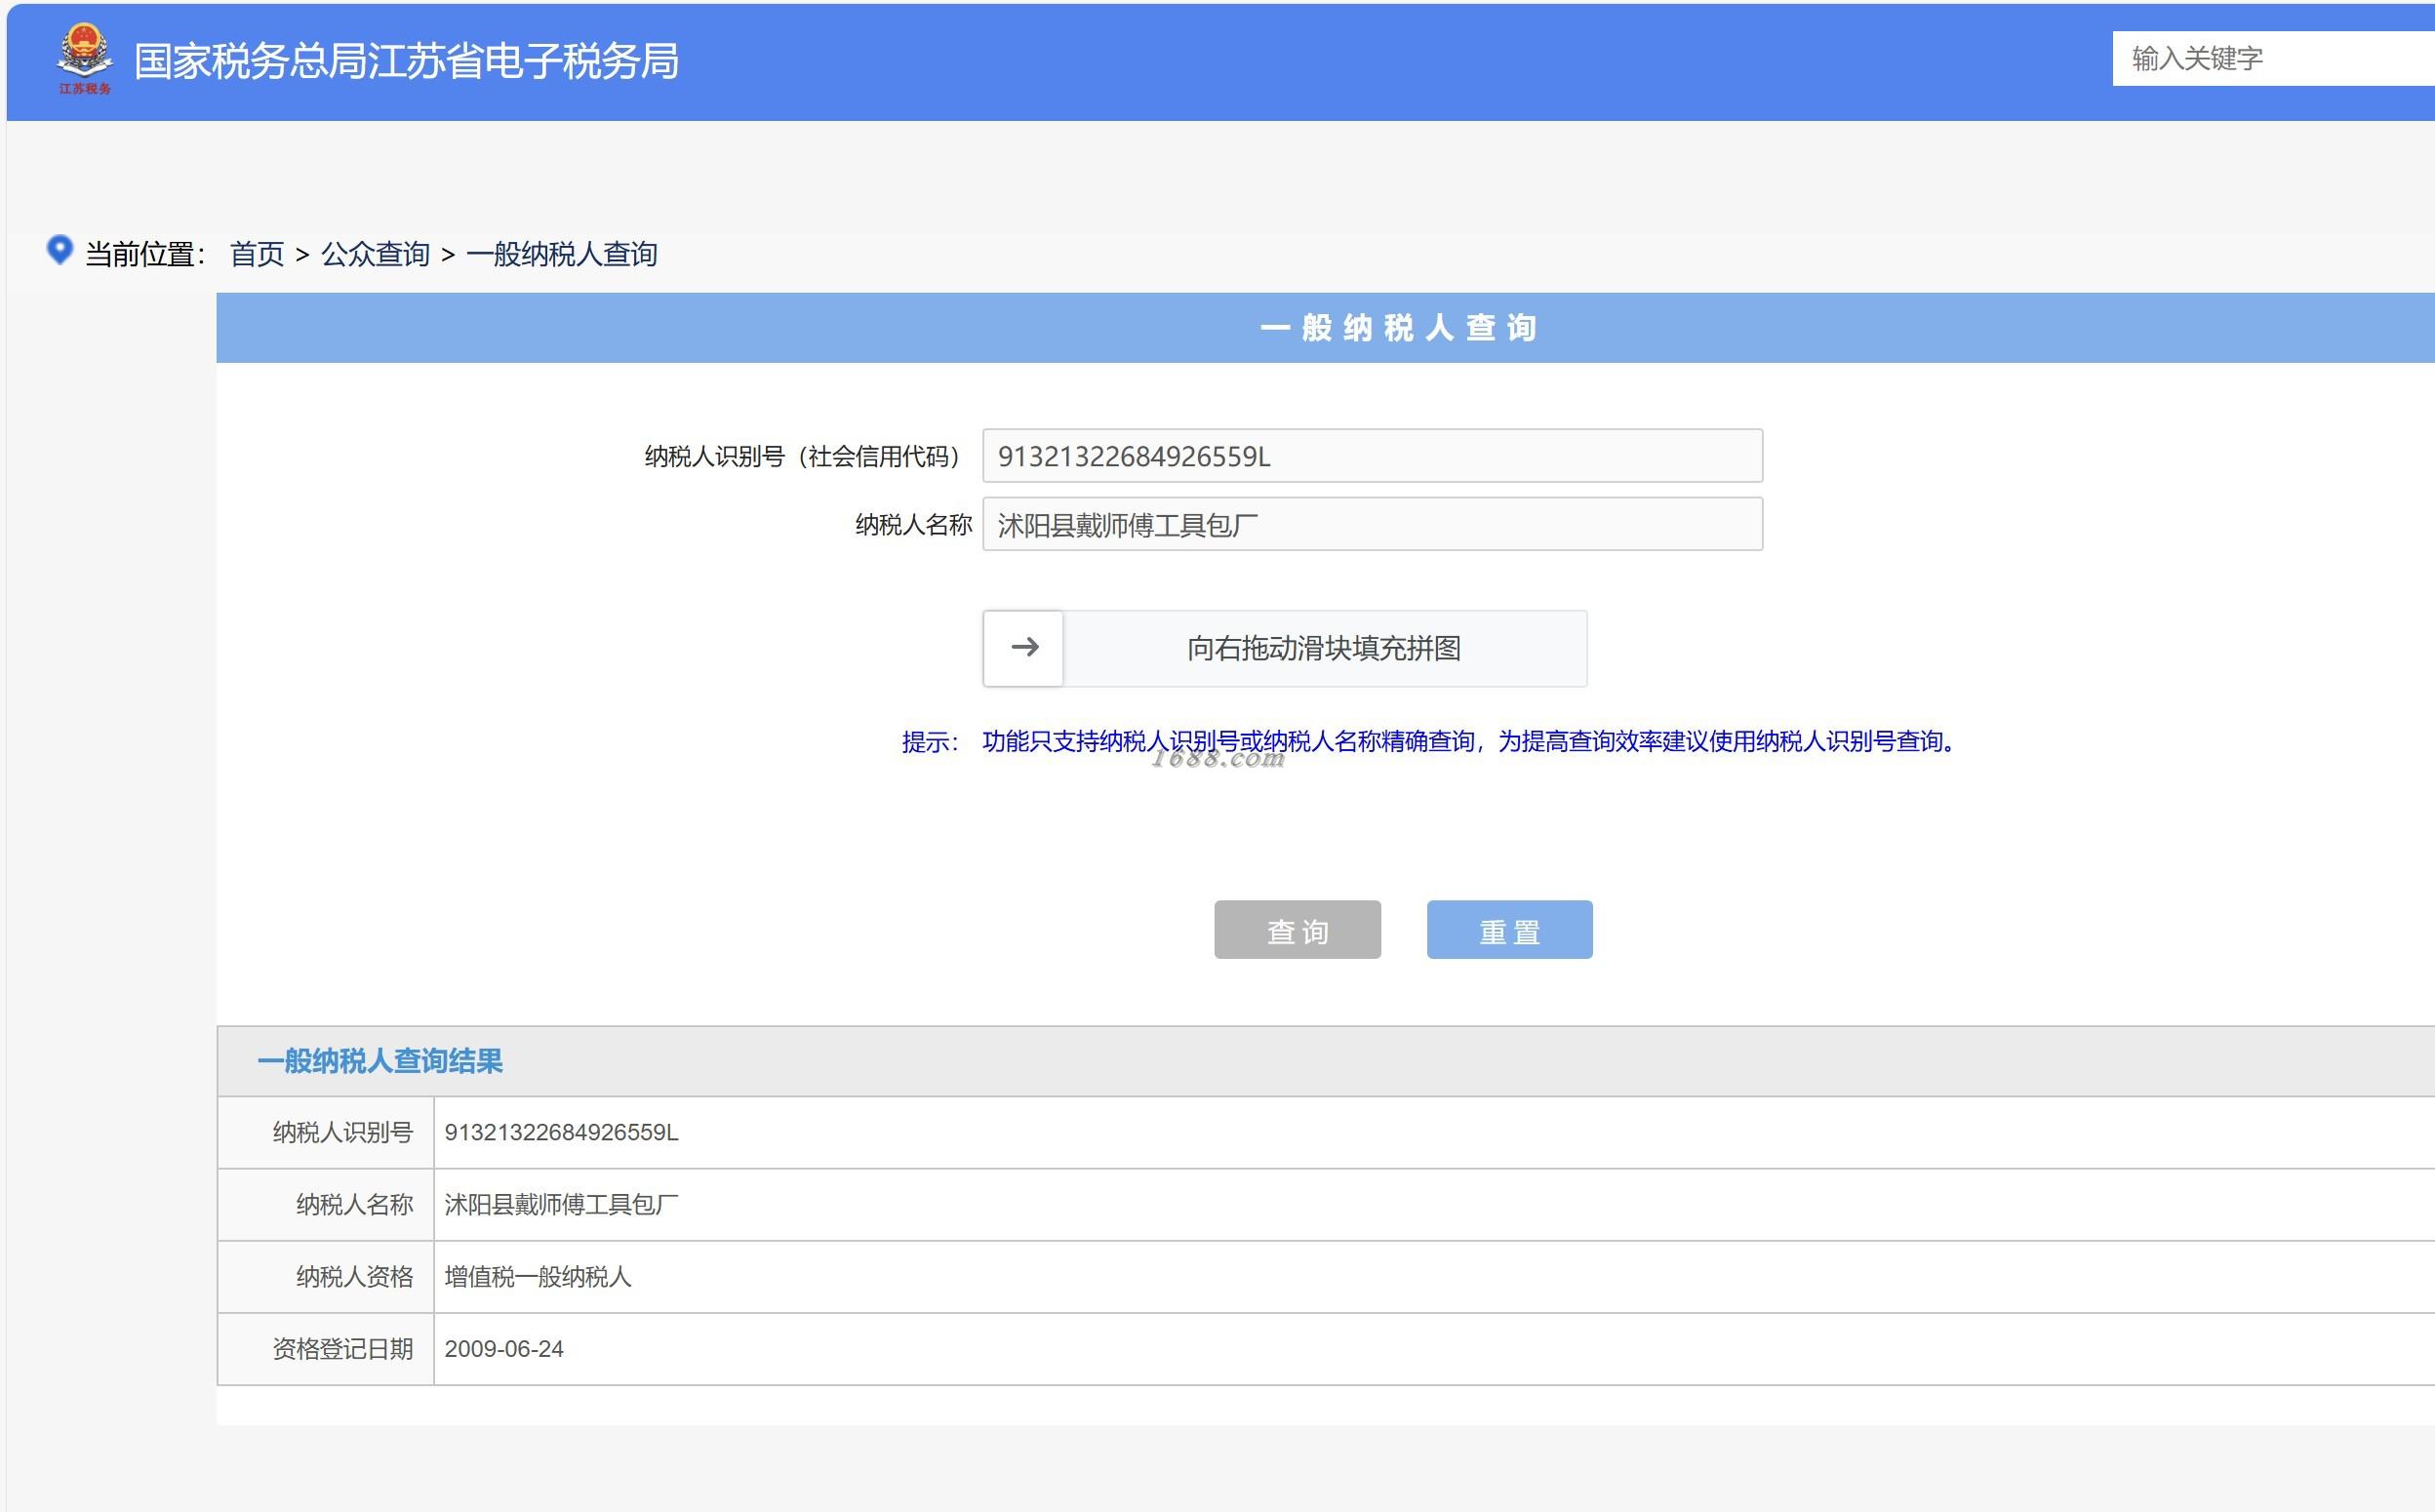Screen dimensions: 2435x1512
Task: Click the blue location pin icon
Action: (x=60, y=250)
